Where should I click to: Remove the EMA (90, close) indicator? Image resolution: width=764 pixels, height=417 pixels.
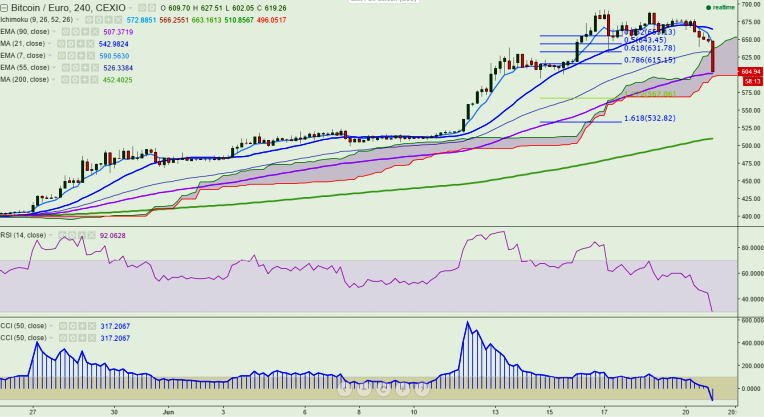(95, 32)
